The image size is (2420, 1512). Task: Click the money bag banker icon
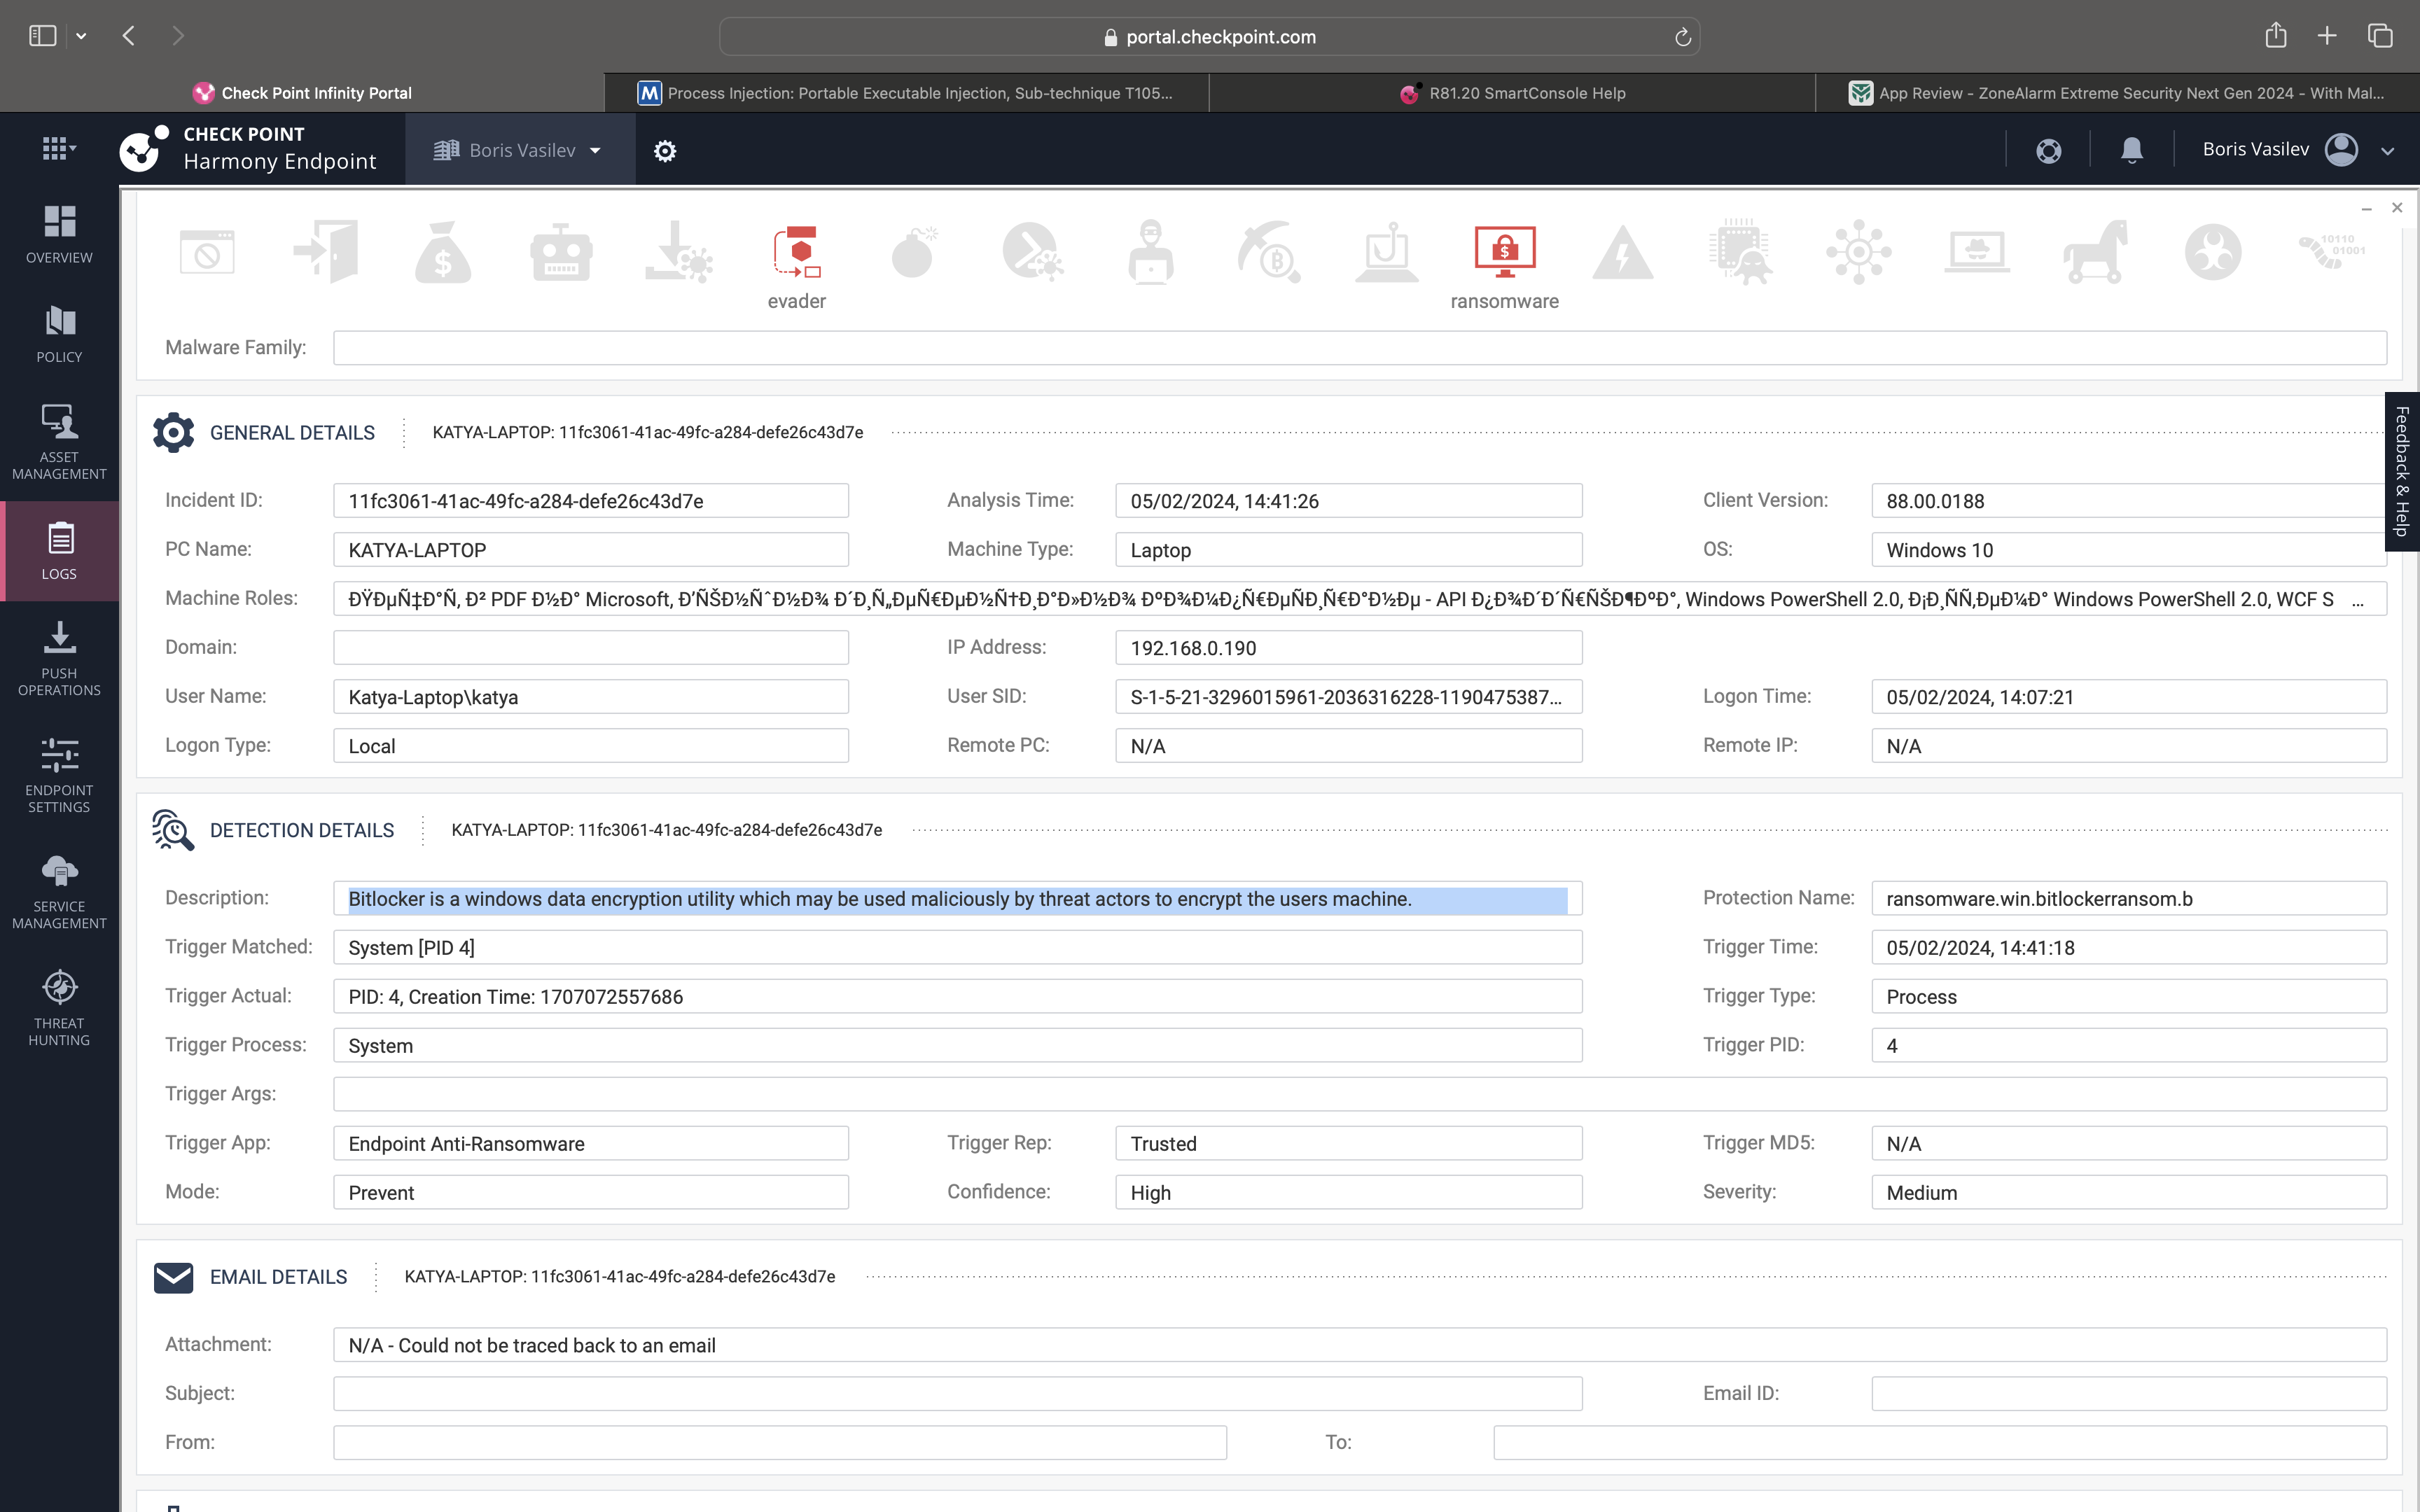click(443, 252)
